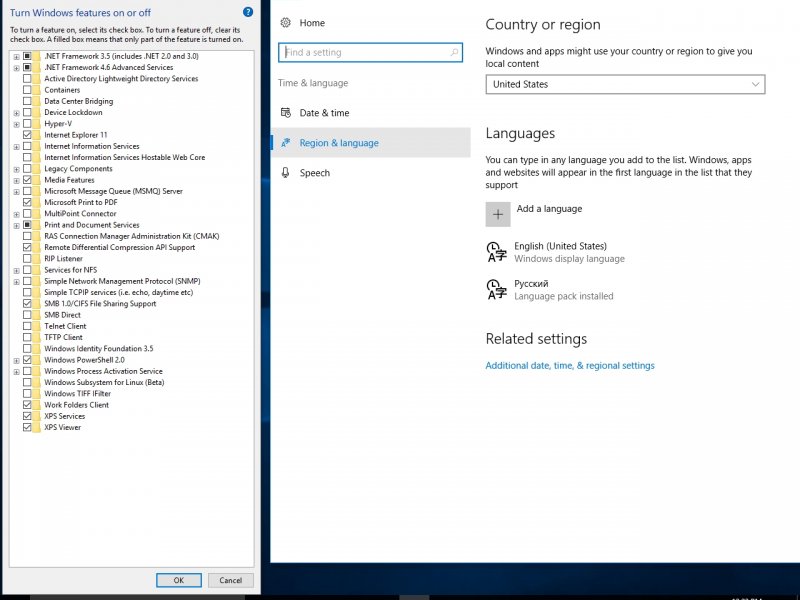Click the folder icon beside SMB Direct
800x600 pixels.
coord(36,315)
